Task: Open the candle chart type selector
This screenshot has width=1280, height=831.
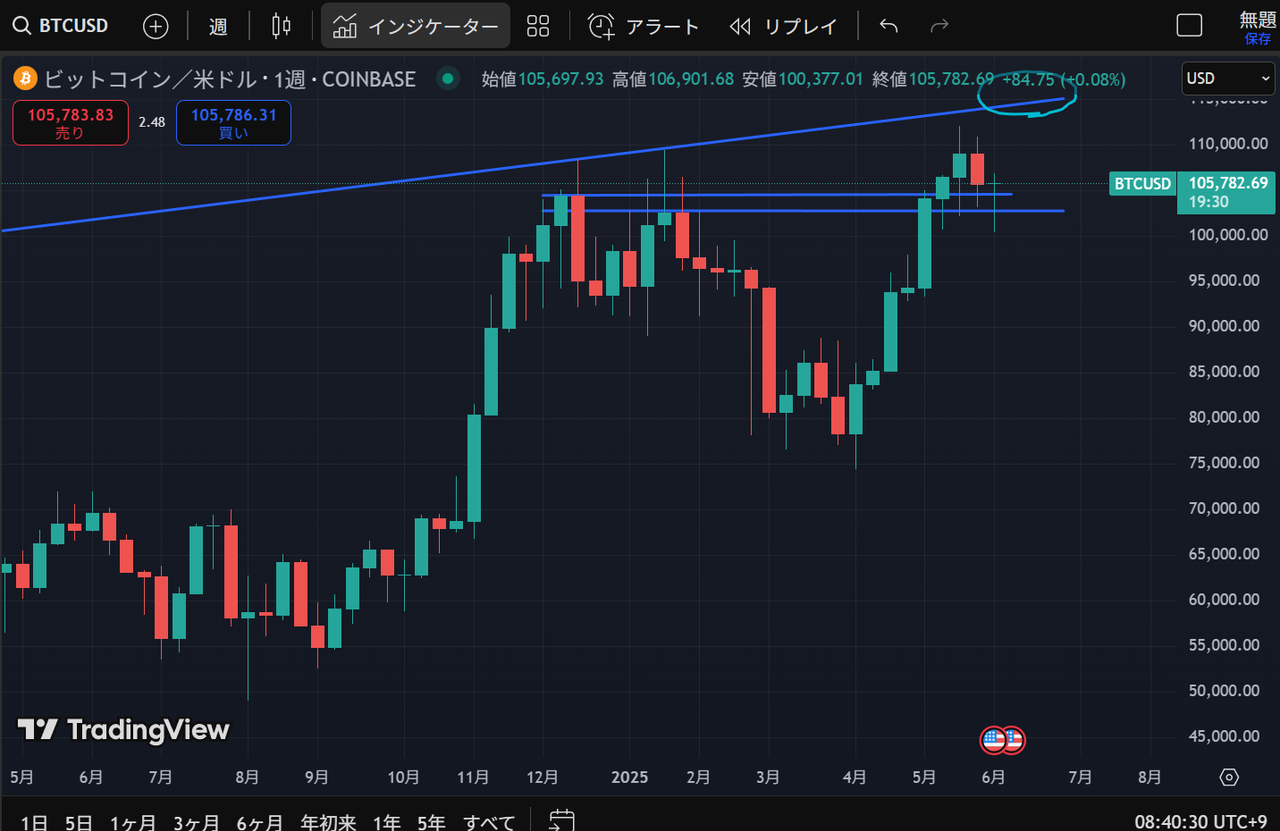Action: click(280, 26)
